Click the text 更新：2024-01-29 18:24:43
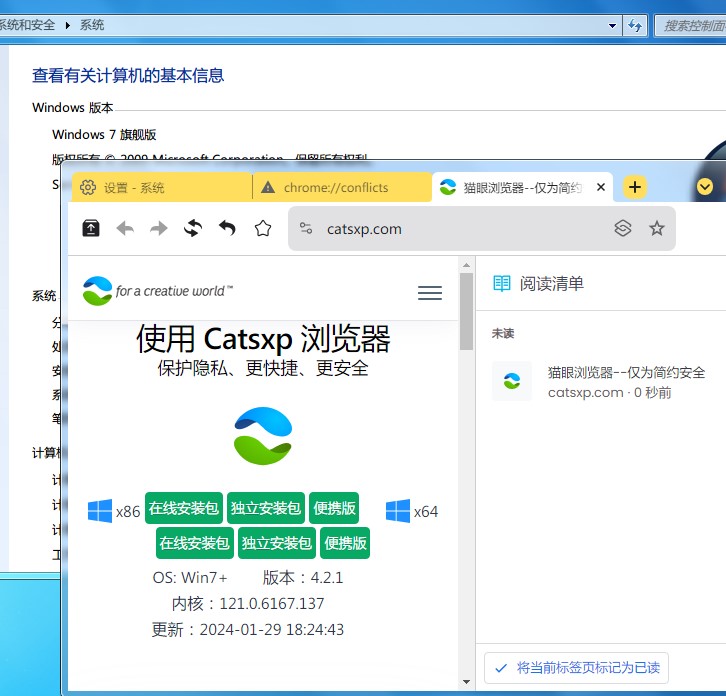Screen dimensions: 726x696 248,629
